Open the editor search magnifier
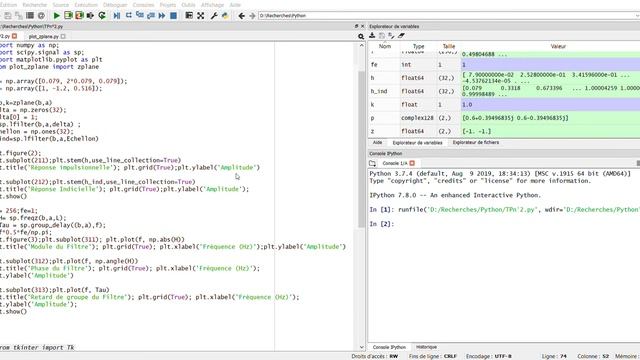Image resolution: width=640 pixels, height=360 pixels. [x=361, y=36]
